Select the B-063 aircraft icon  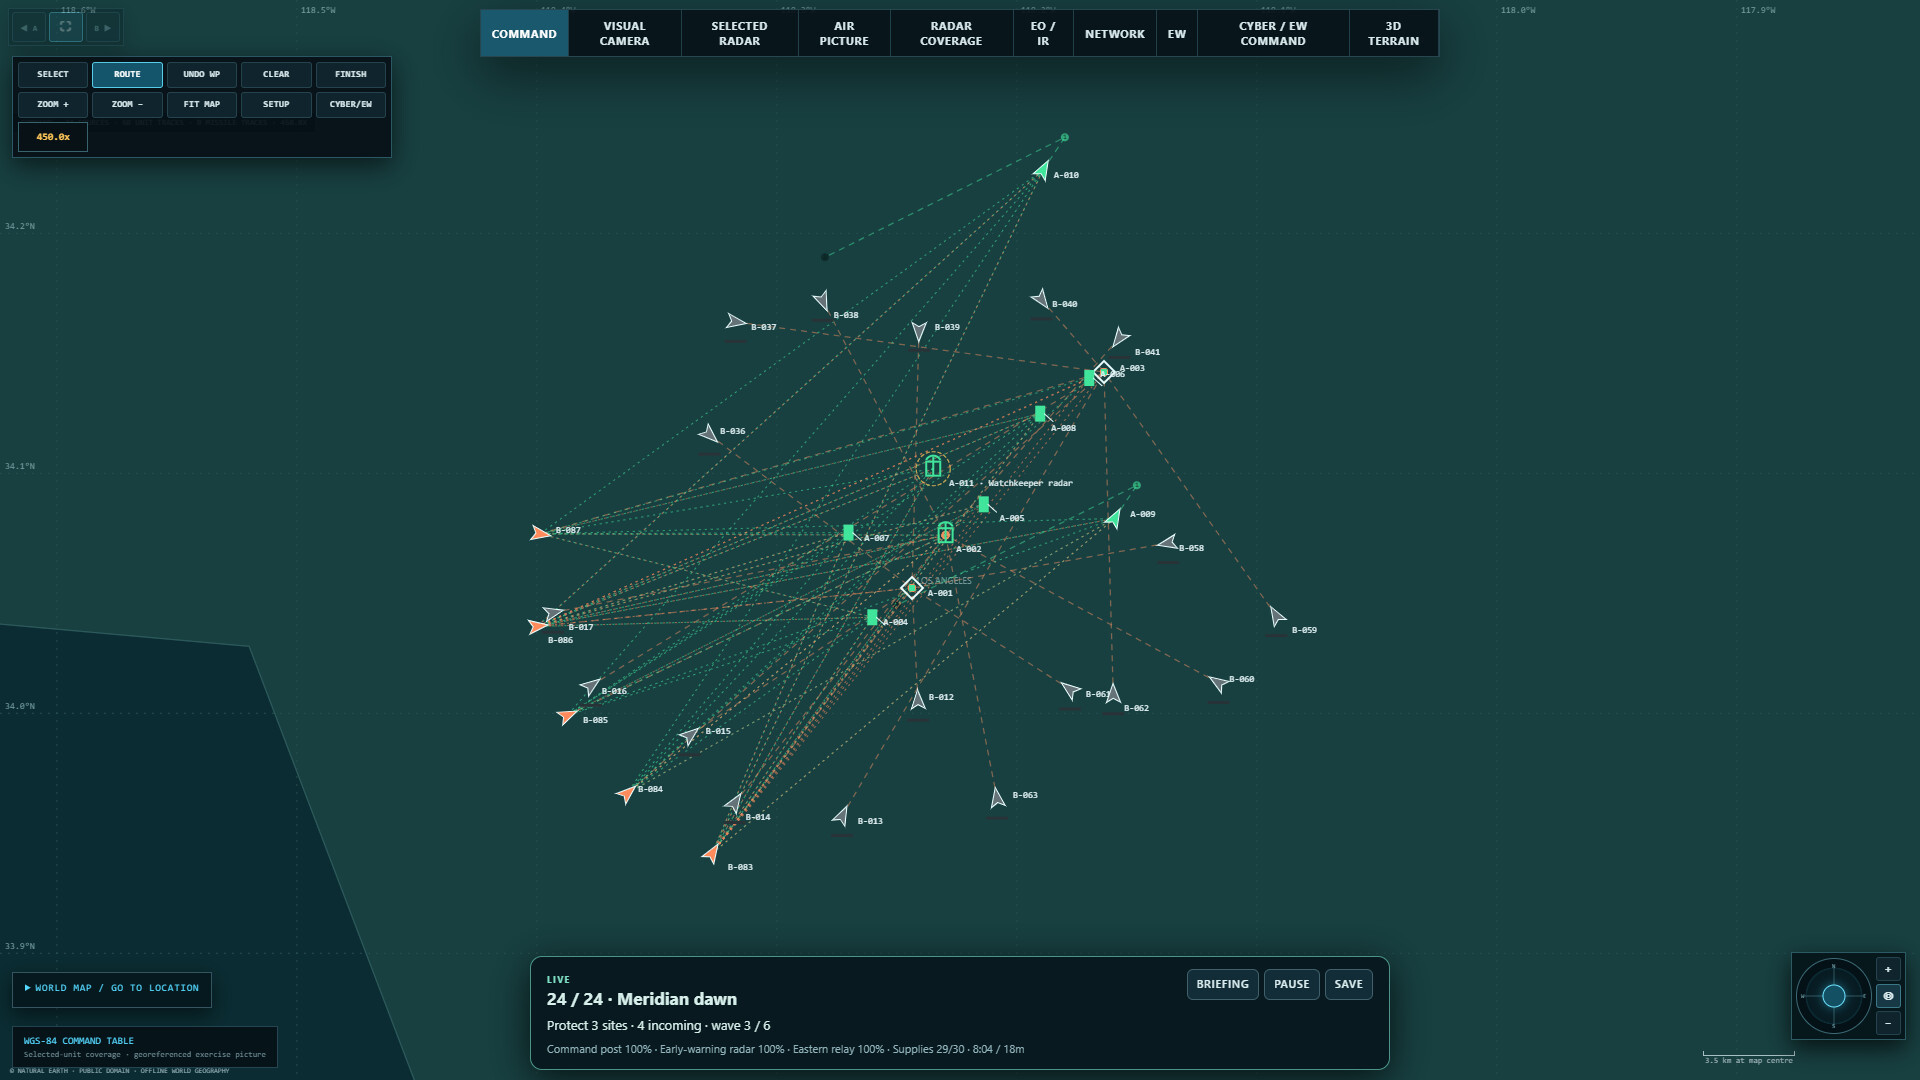(997, 797)
